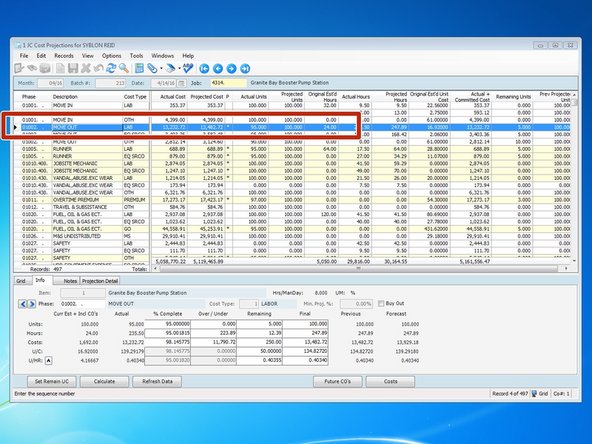Click the A button beside U/HR
The width and height of the screenshot is (592, 444).
pyautogui.click(x=48, y=361)
